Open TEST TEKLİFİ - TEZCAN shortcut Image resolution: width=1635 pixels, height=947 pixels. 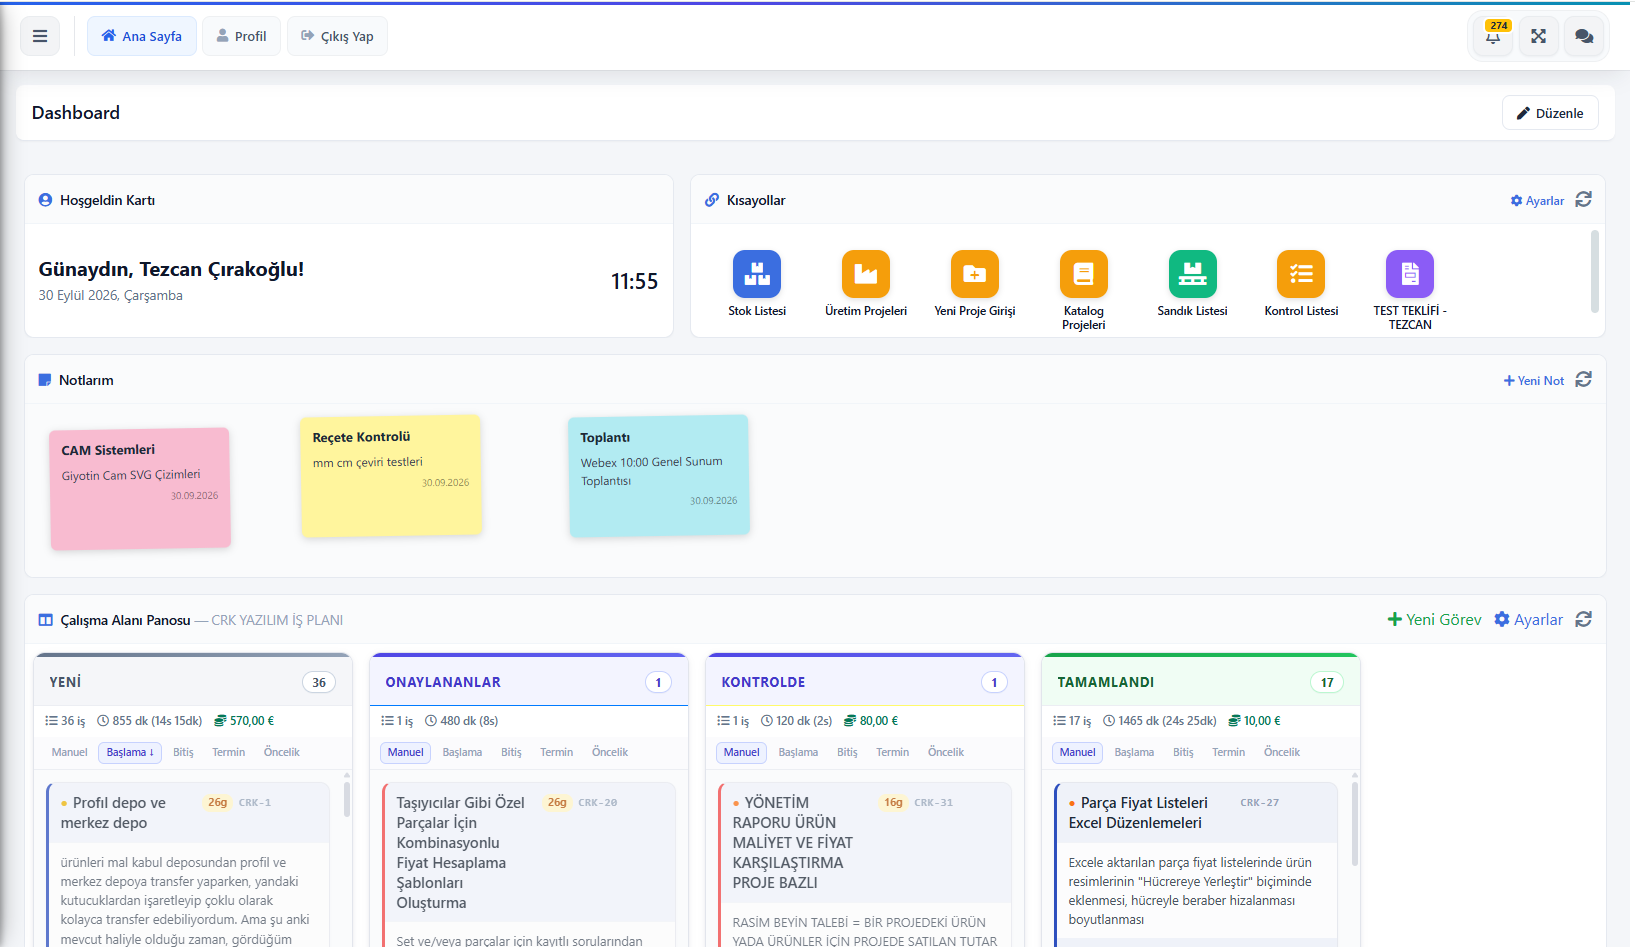(1410, 290)
